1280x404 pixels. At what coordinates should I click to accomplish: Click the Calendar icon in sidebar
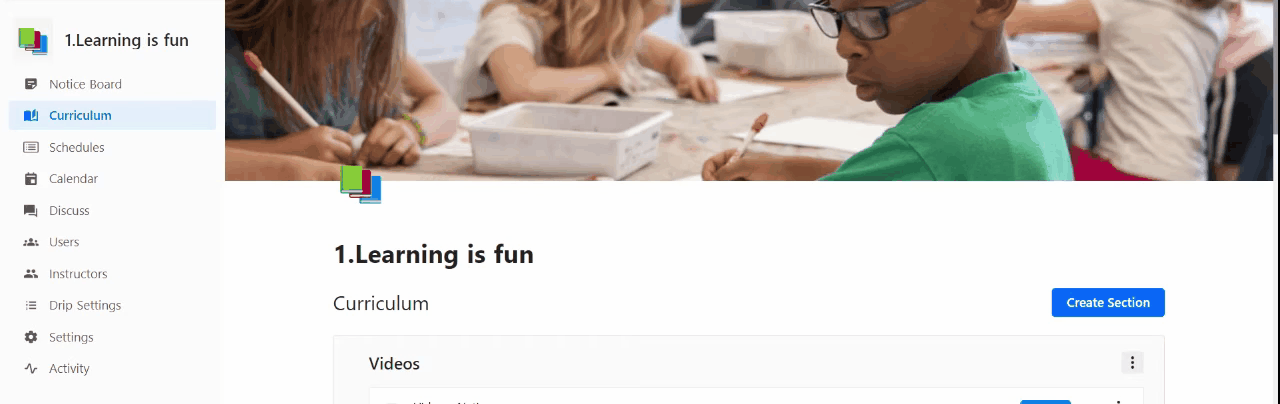[31, 179]
